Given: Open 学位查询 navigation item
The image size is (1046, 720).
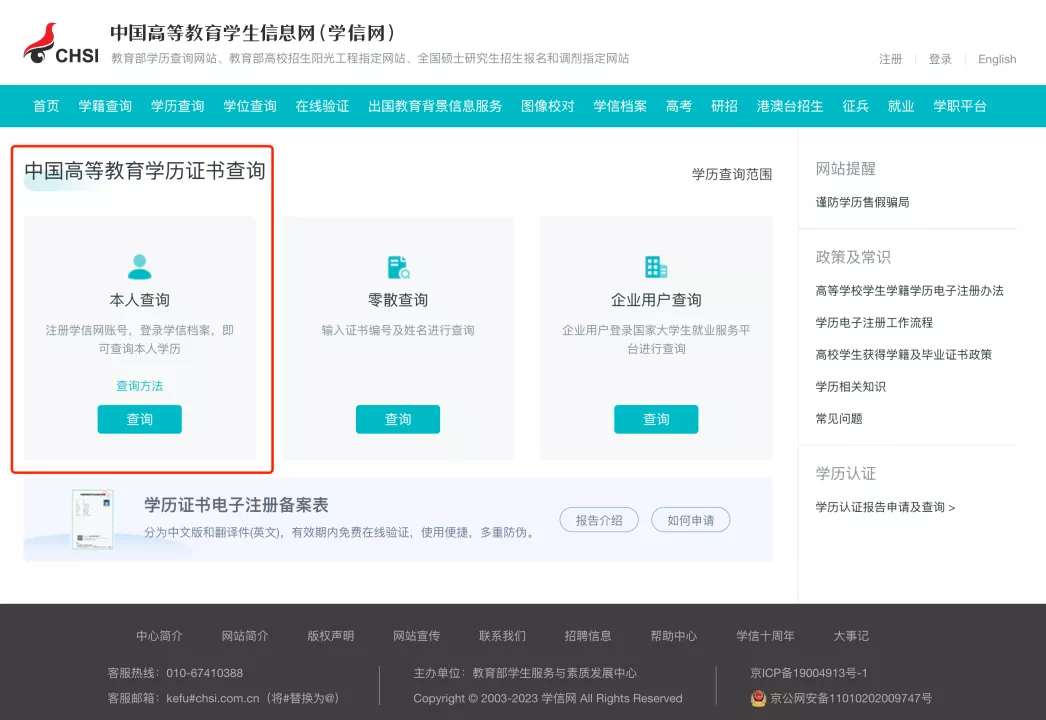Looking at the screenshot, I should coord(250,106).
